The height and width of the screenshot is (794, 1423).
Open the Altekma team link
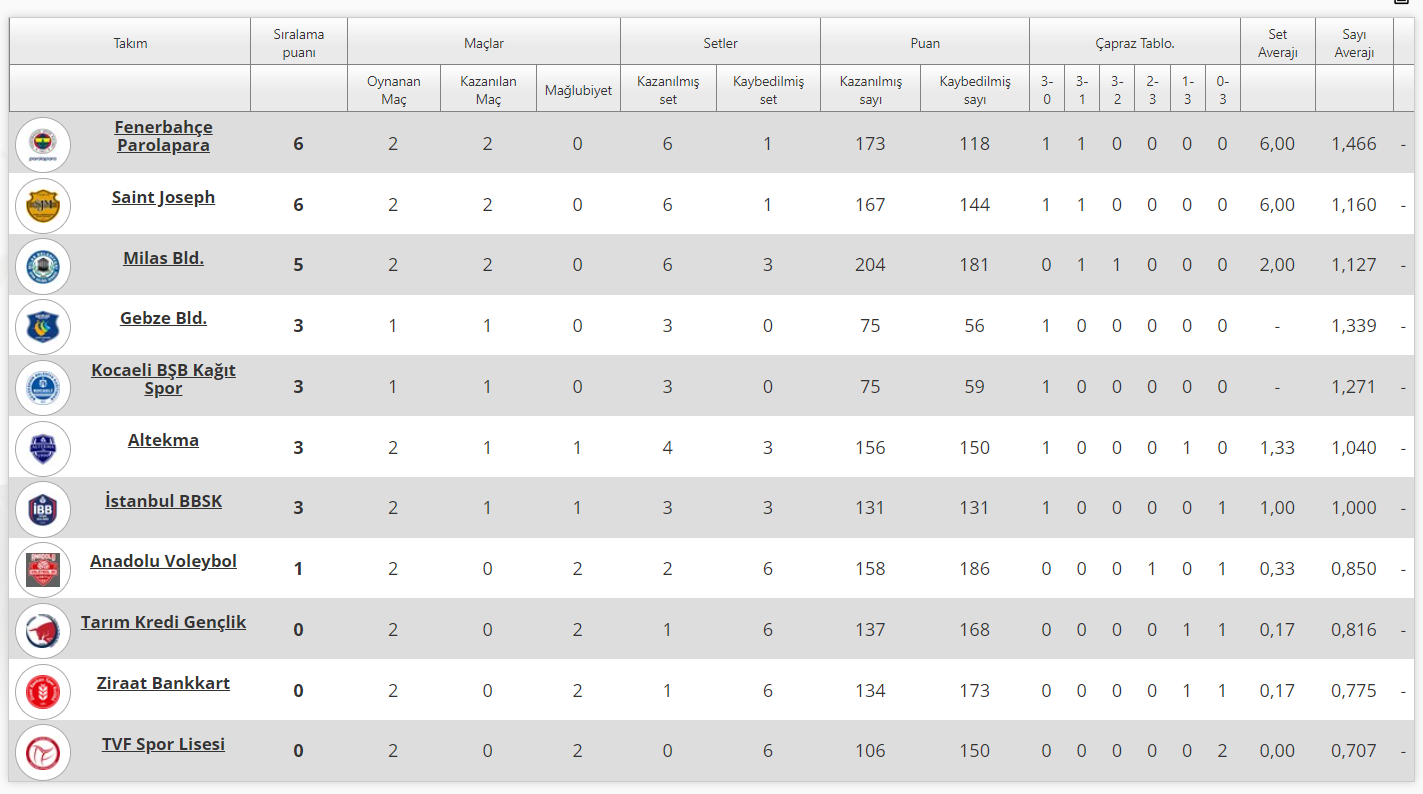click(163, 440)
